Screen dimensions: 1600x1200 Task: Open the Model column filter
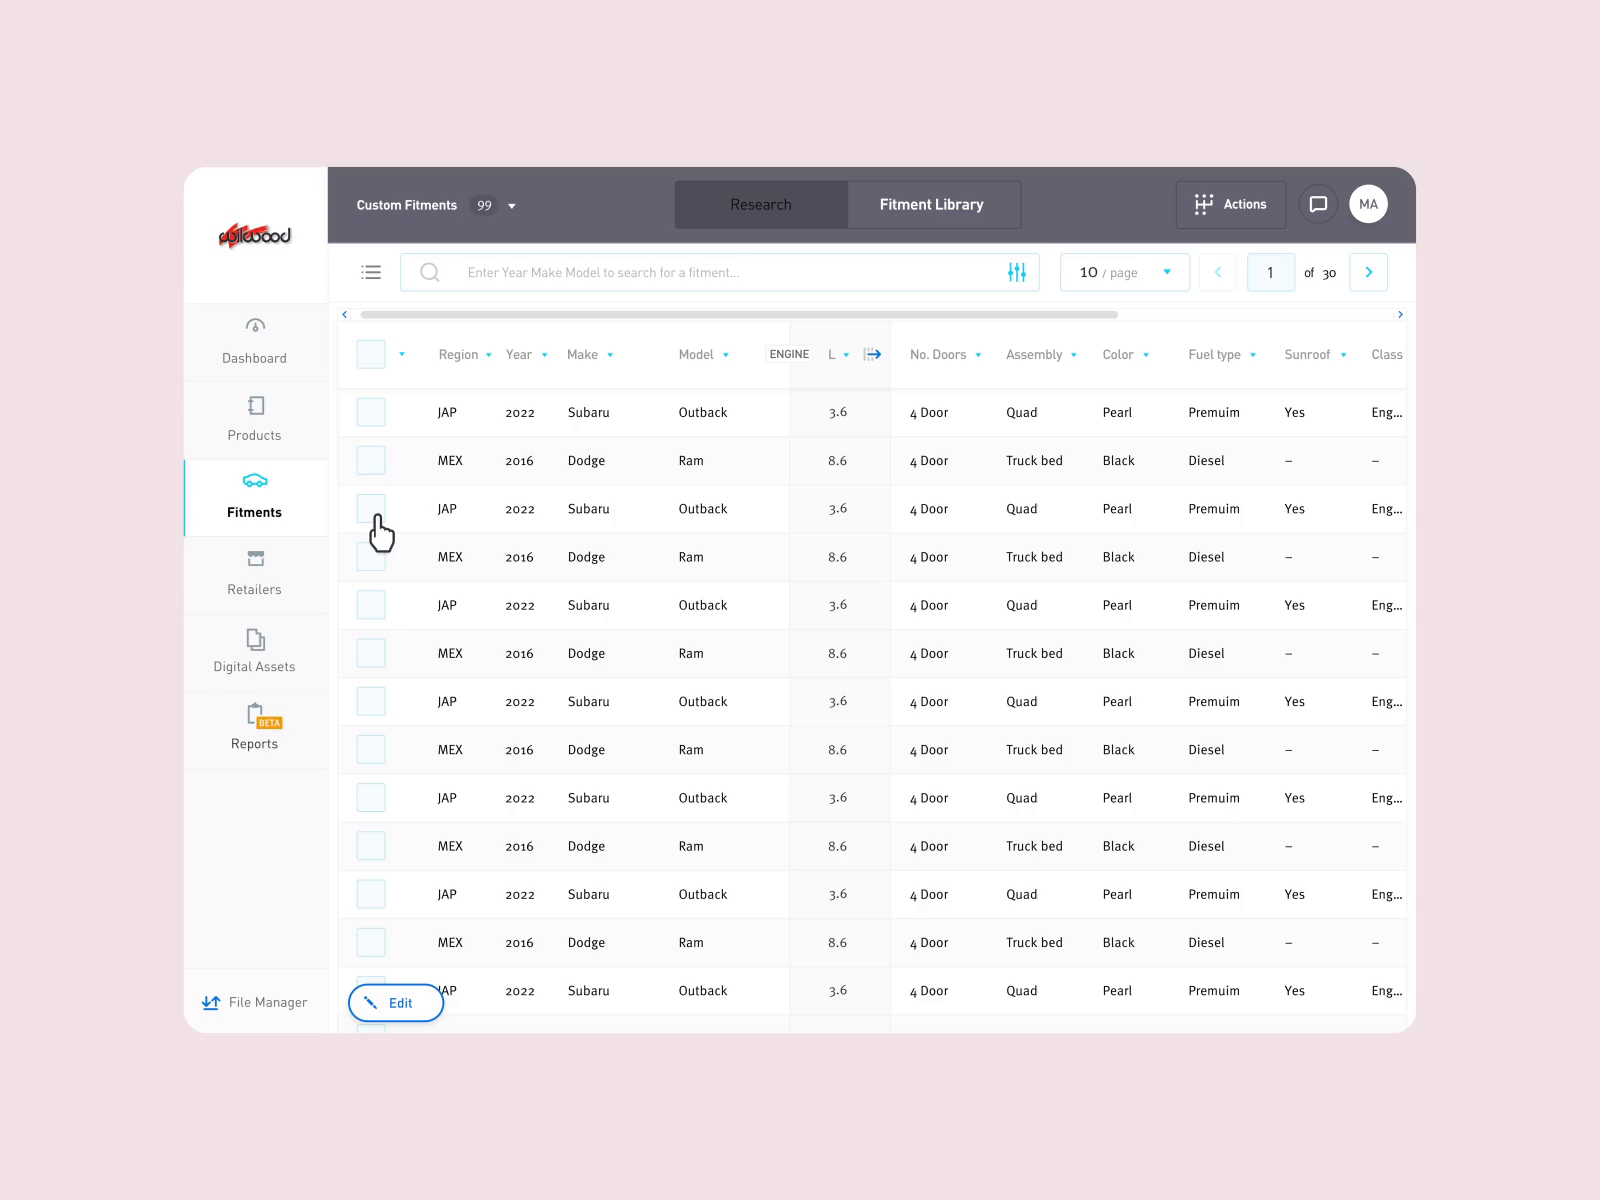726,355
